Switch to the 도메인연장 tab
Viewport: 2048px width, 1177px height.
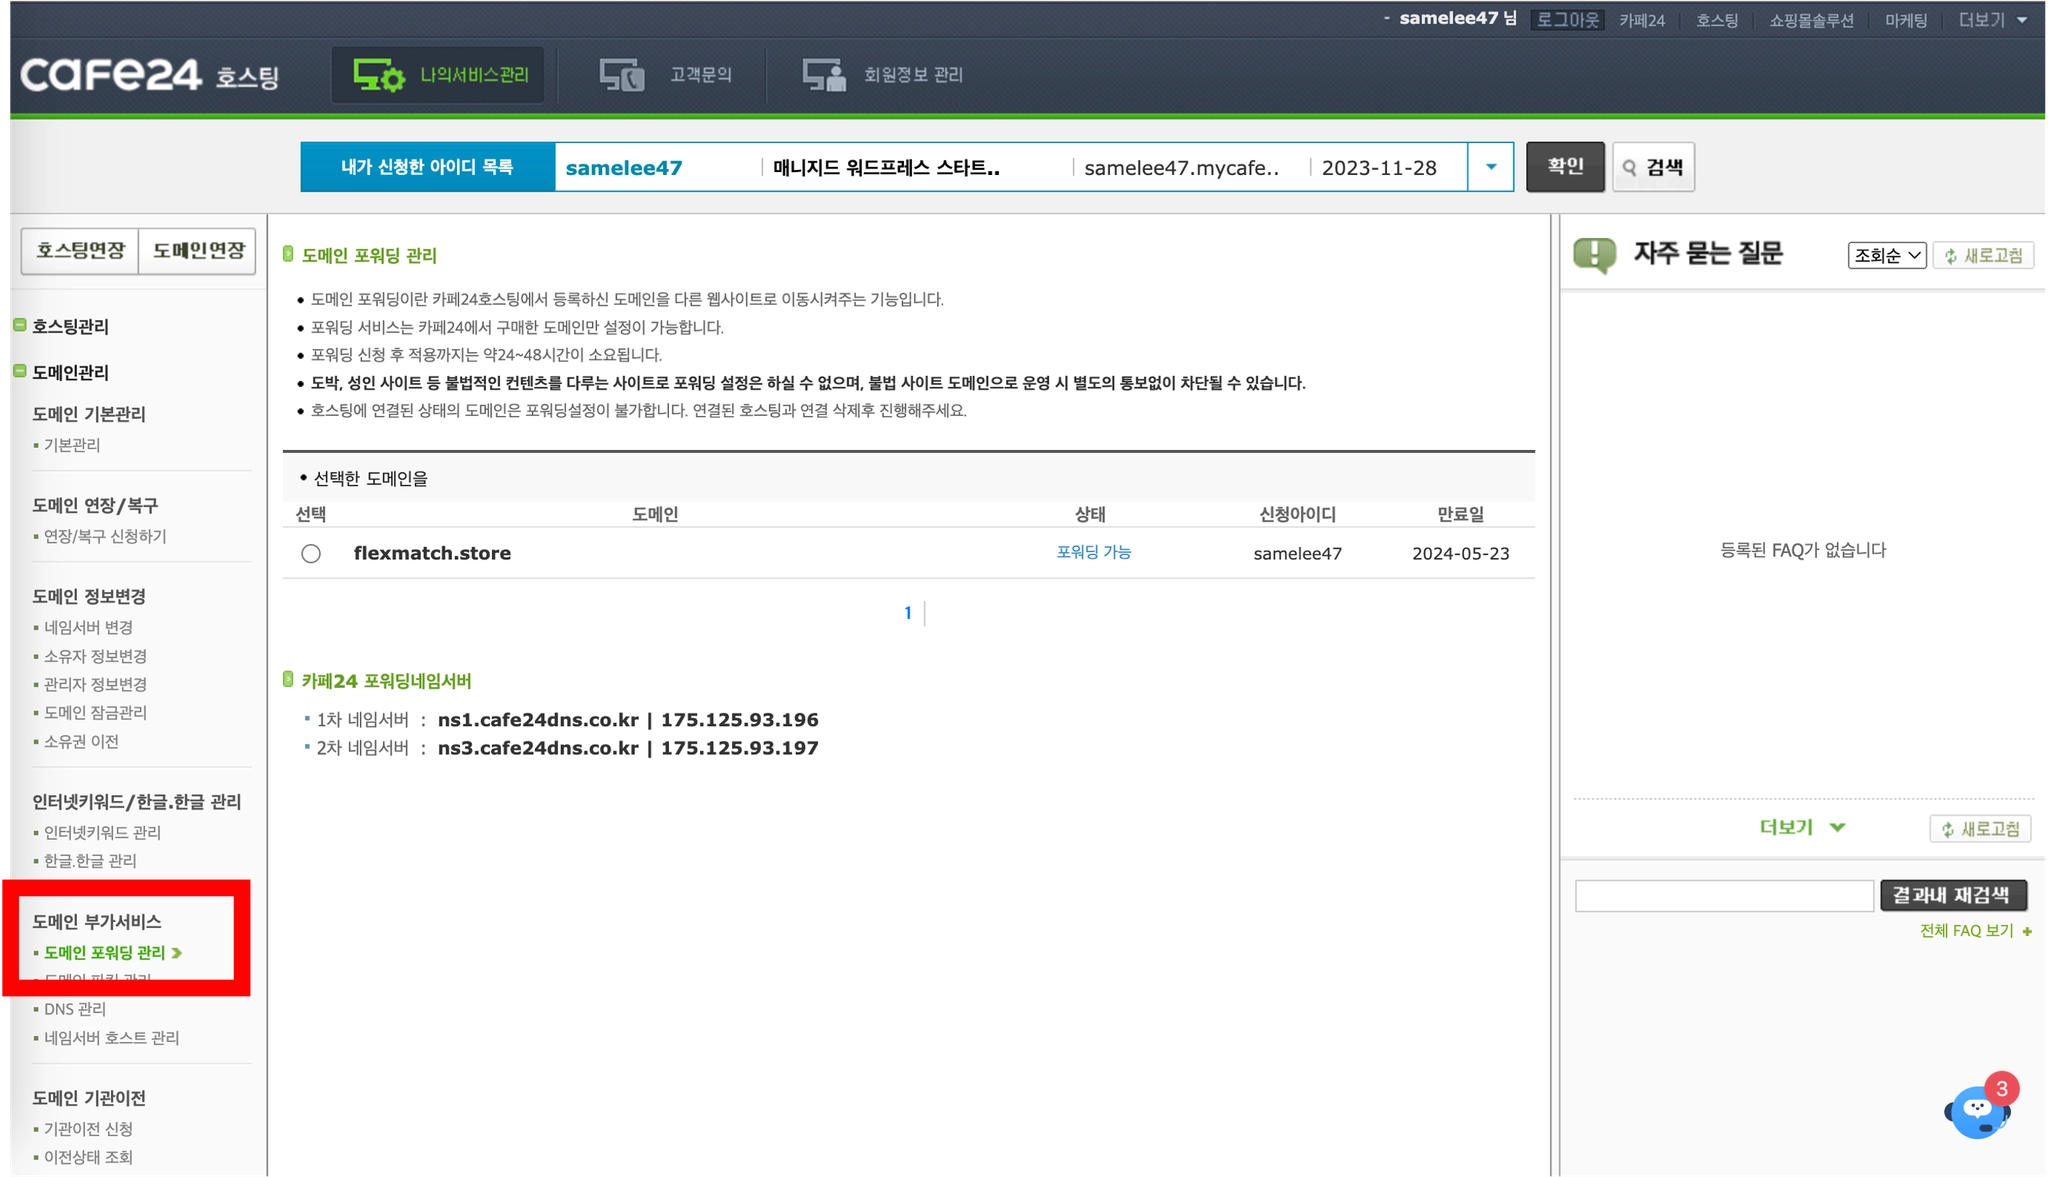pos(198,250)
